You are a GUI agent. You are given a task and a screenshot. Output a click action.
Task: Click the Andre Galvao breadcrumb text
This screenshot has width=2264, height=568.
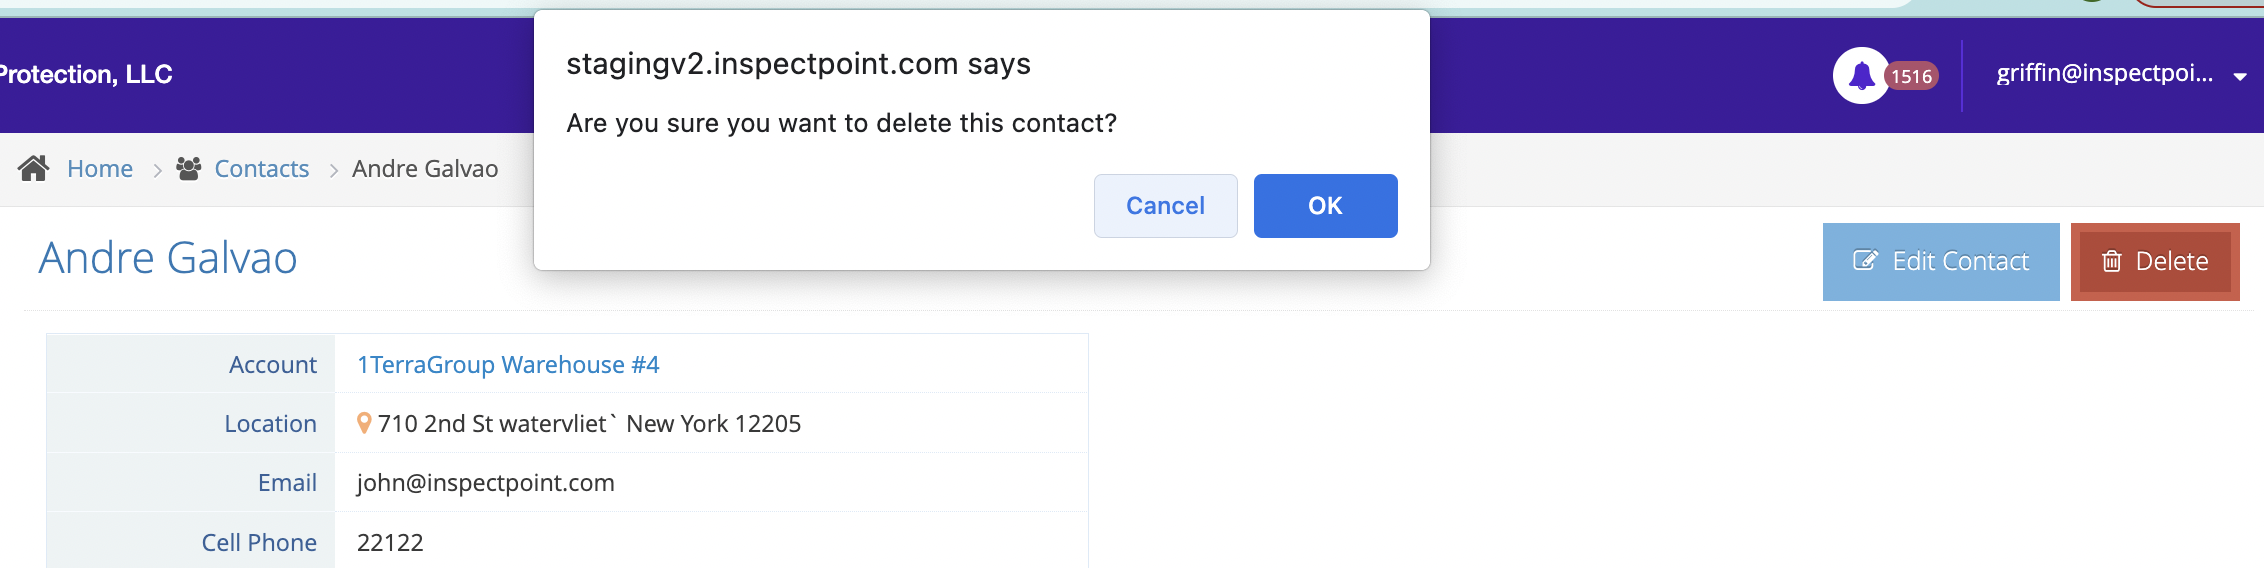coord(425,169)
